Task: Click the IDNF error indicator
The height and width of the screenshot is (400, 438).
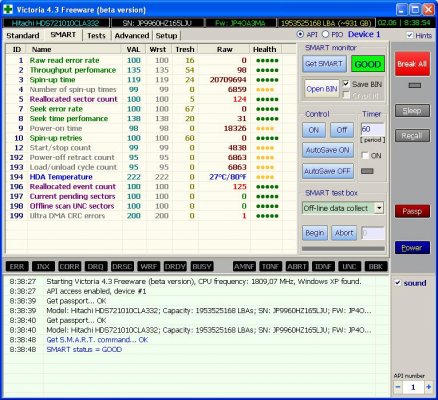Action: coord(323,266)
